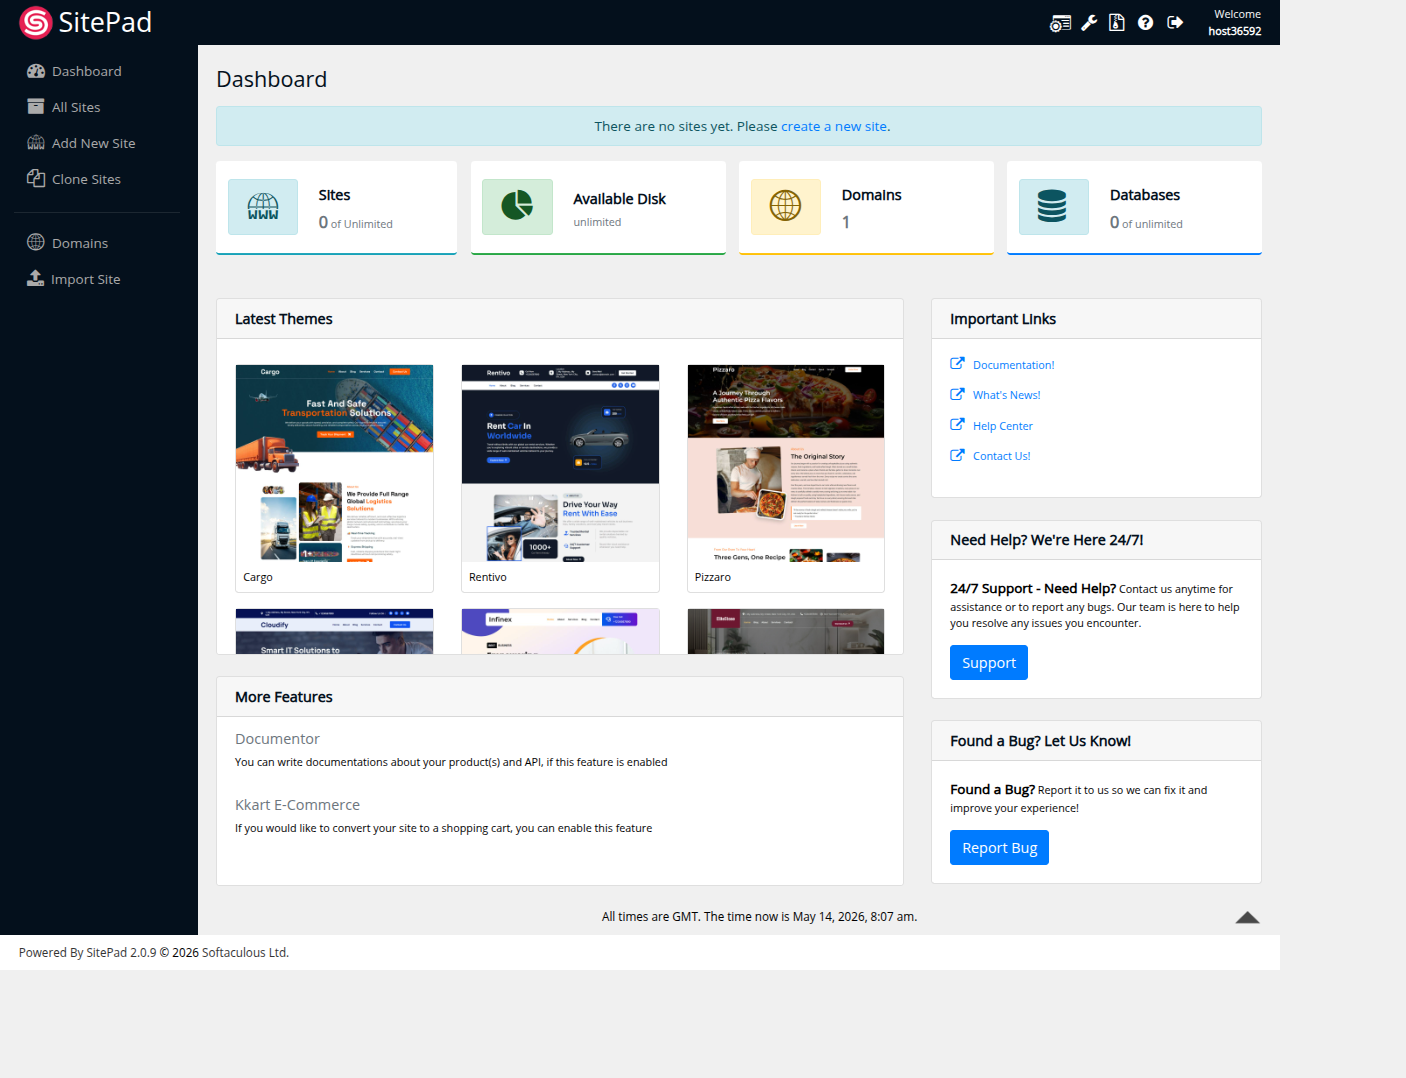Open Import Site in the sidebar
The width and height of the screenshot is (1406, 1078).
click(73, 279)
